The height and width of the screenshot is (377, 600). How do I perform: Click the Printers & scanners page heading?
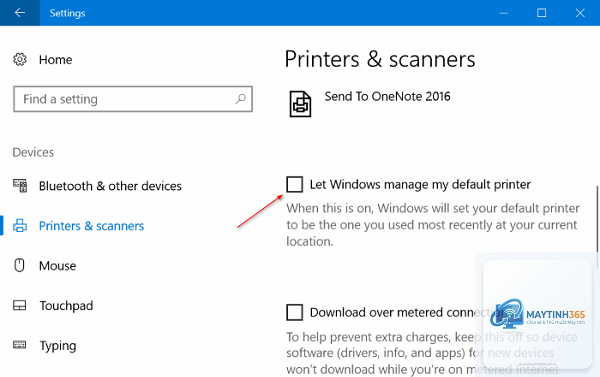380,59
